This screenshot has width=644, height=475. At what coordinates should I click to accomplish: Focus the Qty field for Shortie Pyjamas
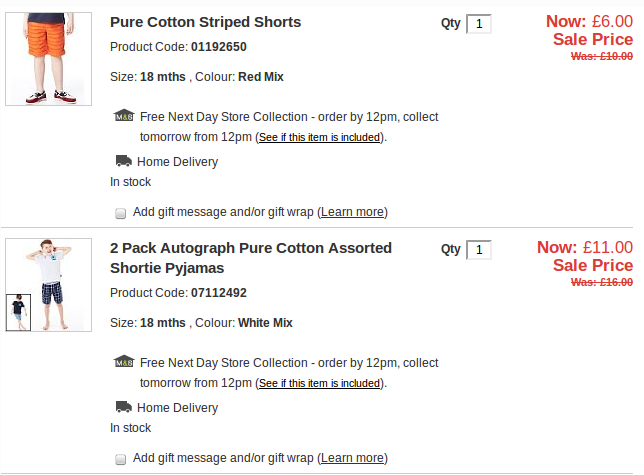(x=479, y=250)
